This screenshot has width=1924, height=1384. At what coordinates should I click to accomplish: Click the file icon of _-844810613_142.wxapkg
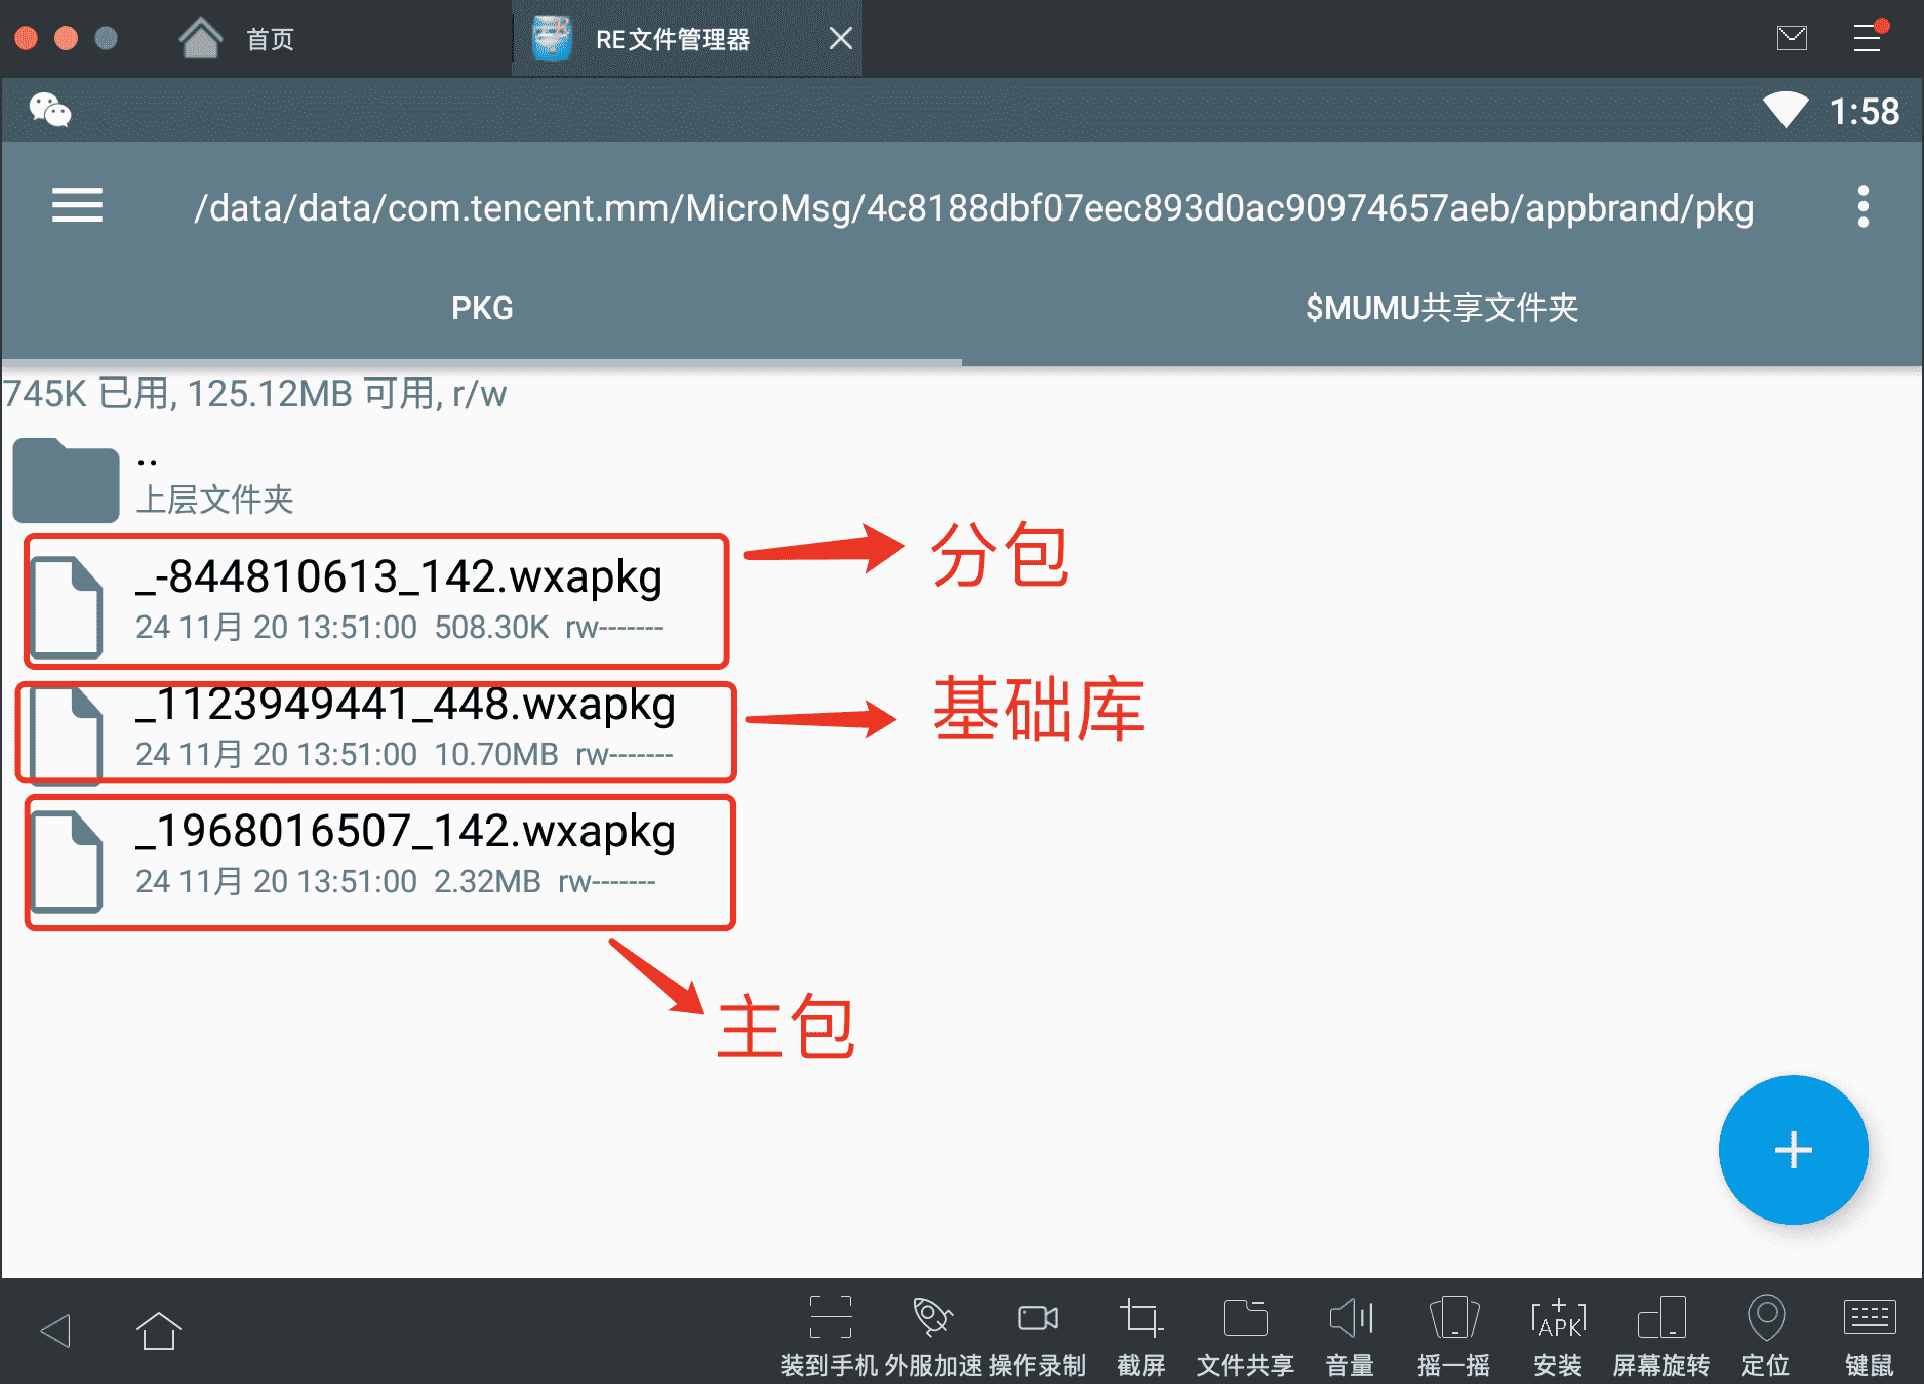(67, 607)
